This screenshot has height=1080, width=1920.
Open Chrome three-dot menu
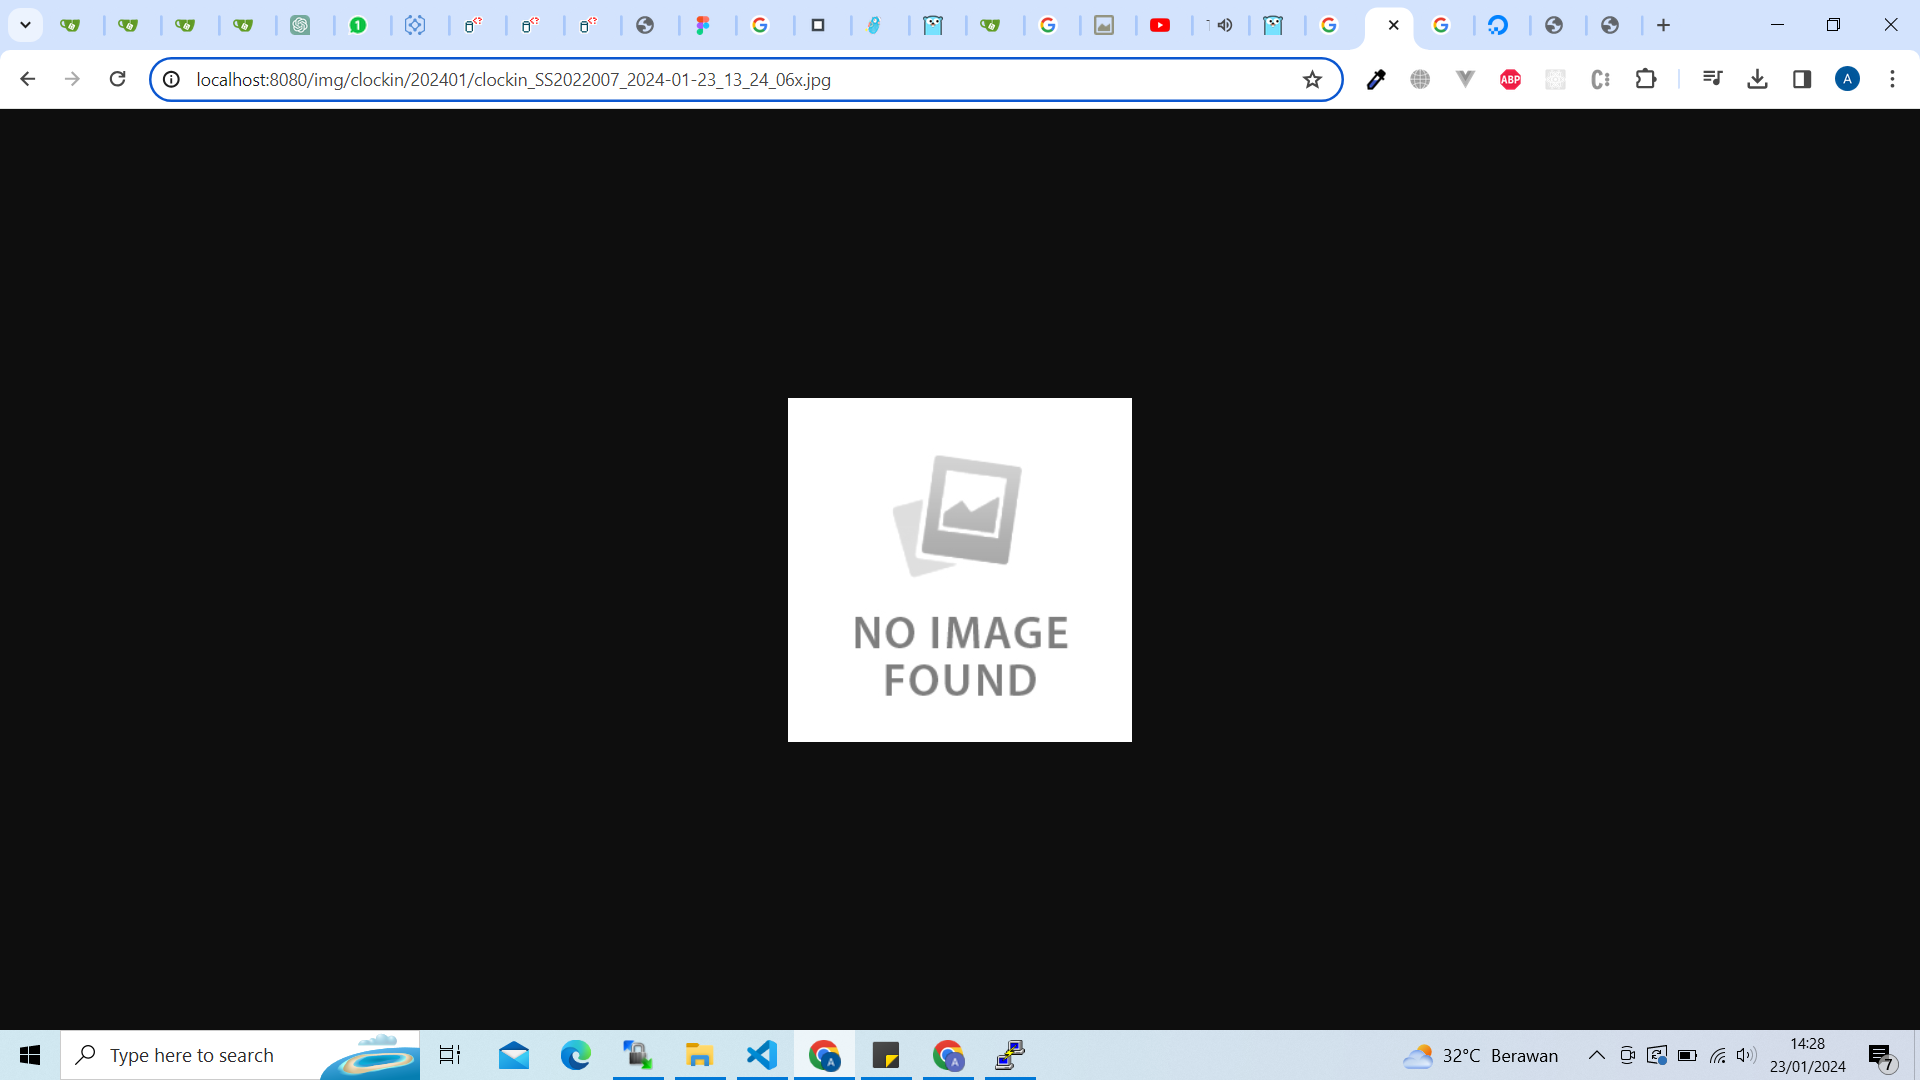[1892, 79]
